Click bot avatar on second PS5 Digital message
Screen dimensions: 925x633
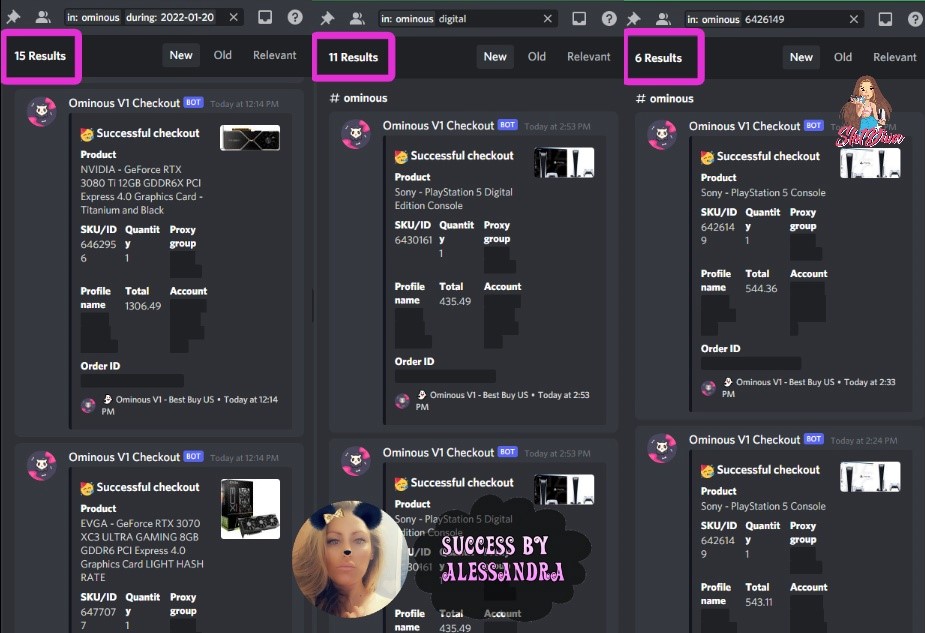click(356, 461)
